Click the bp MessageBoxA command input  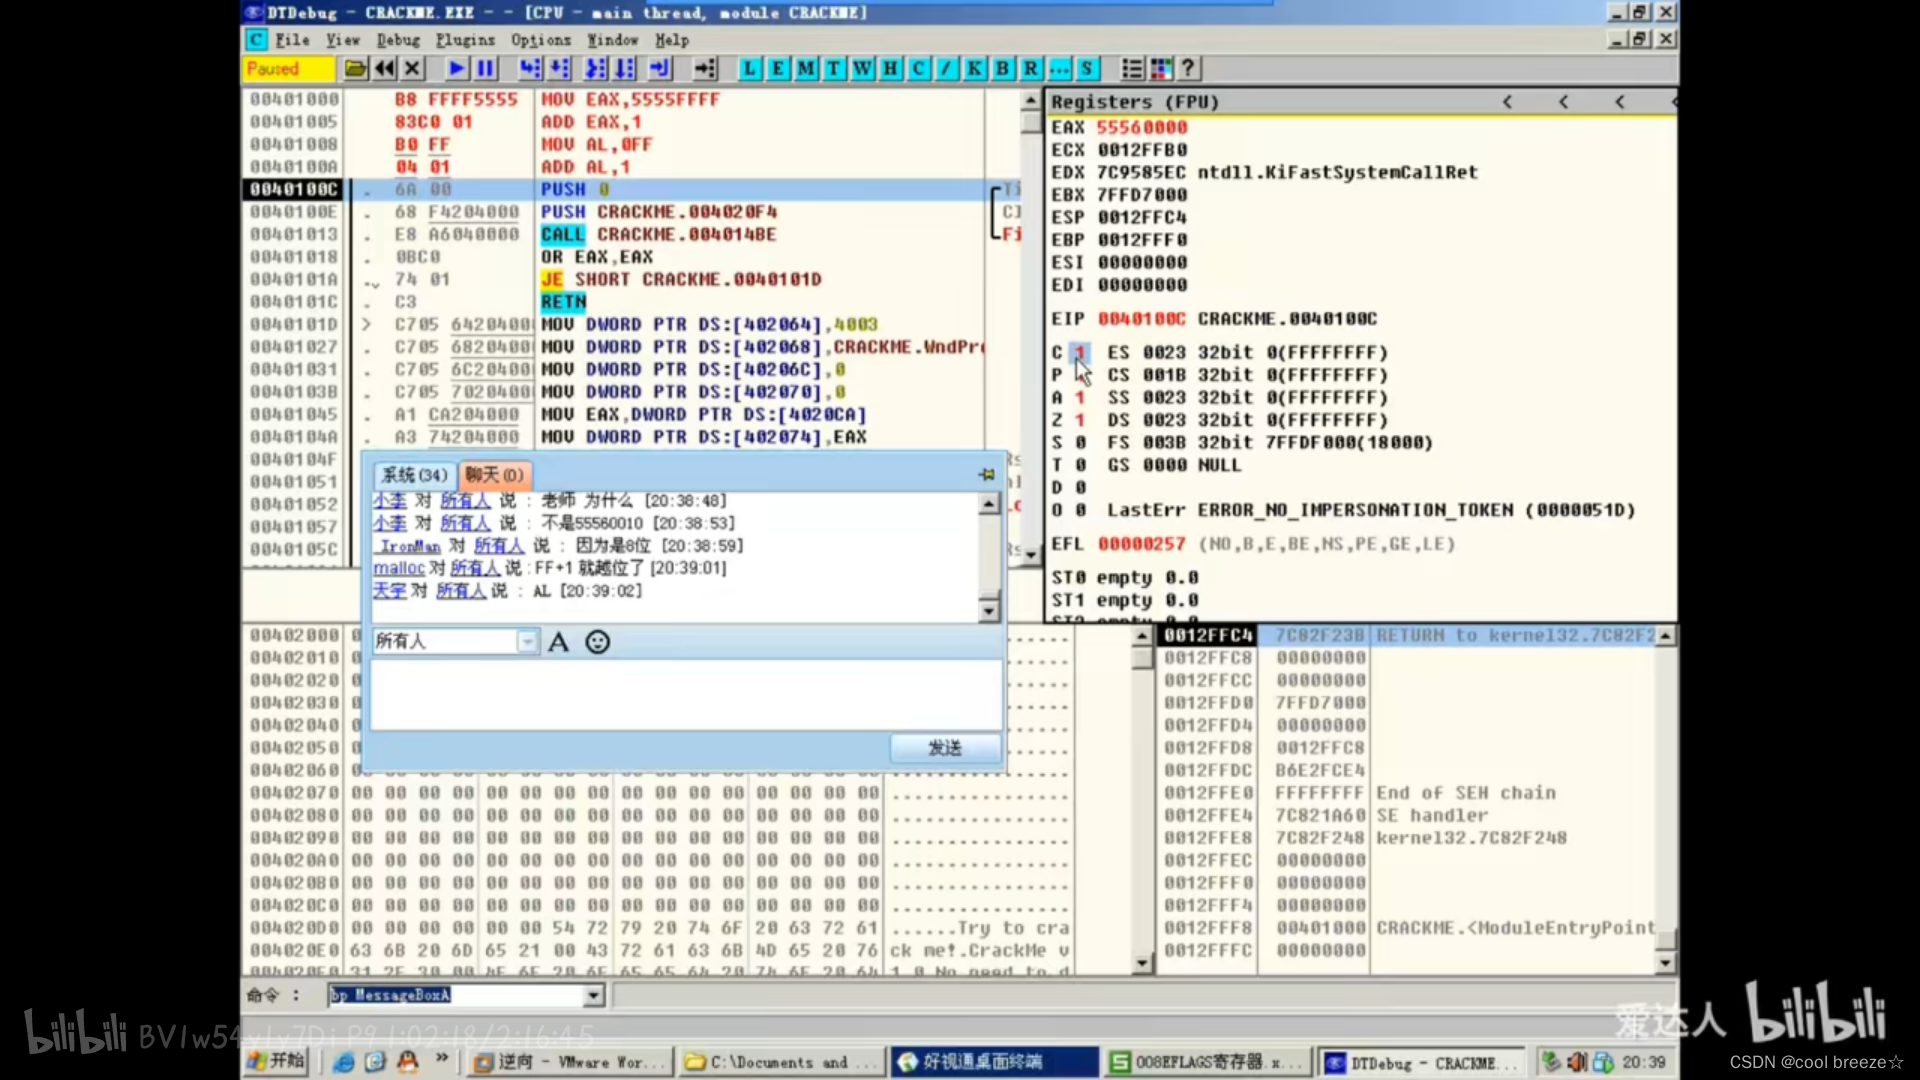pyautogui.click(x=456, y=995)
